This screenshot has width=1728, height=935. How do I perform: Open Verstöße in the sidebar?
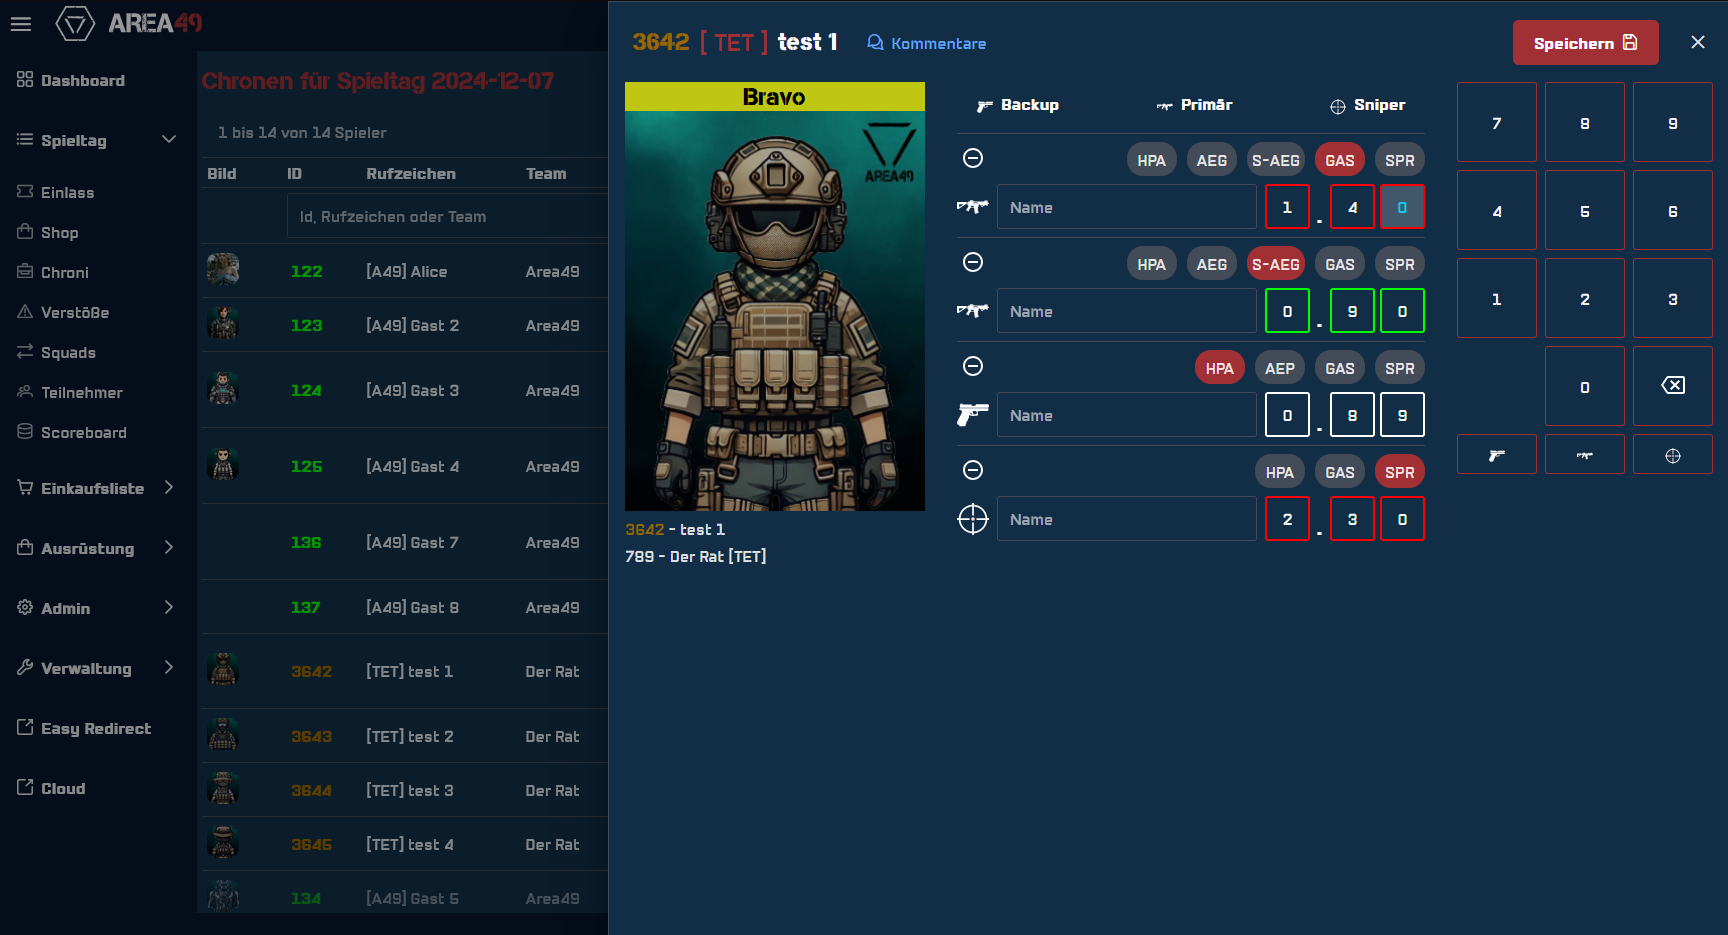[x=63, y=312]
